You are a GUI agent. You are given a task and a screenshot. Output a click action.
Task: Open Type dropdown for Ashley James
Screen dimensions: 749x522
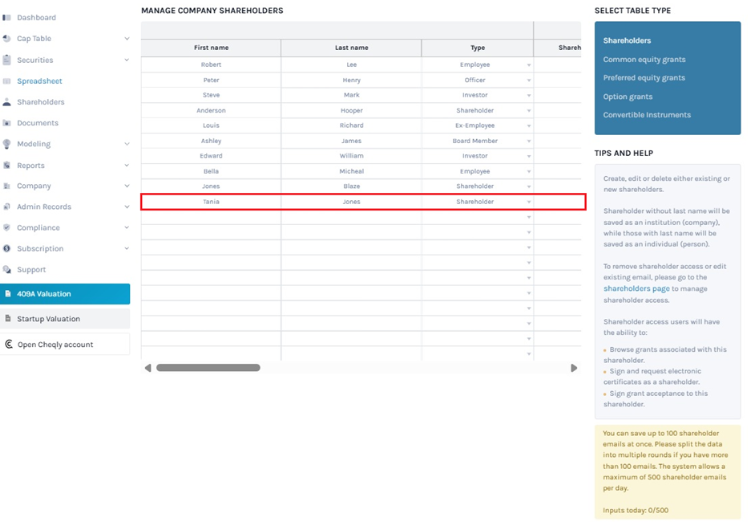pyautogui.click(x=529, y=141)
